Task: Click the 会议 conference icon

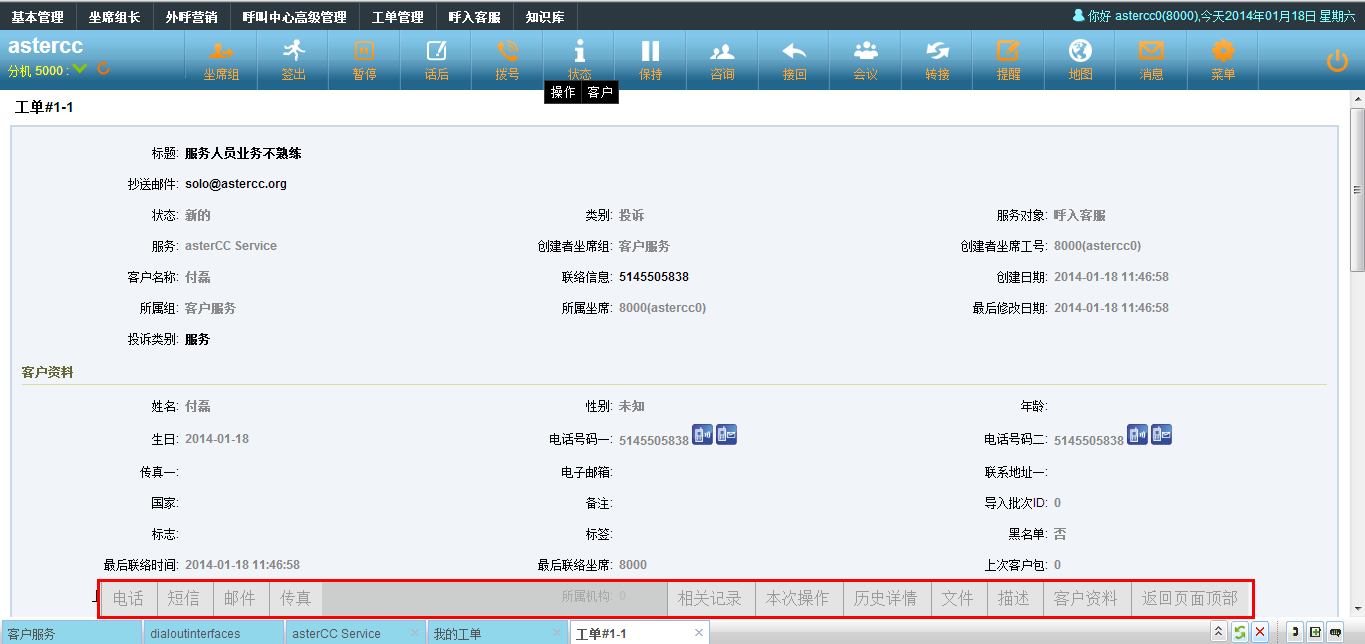Action: (865, 52)
